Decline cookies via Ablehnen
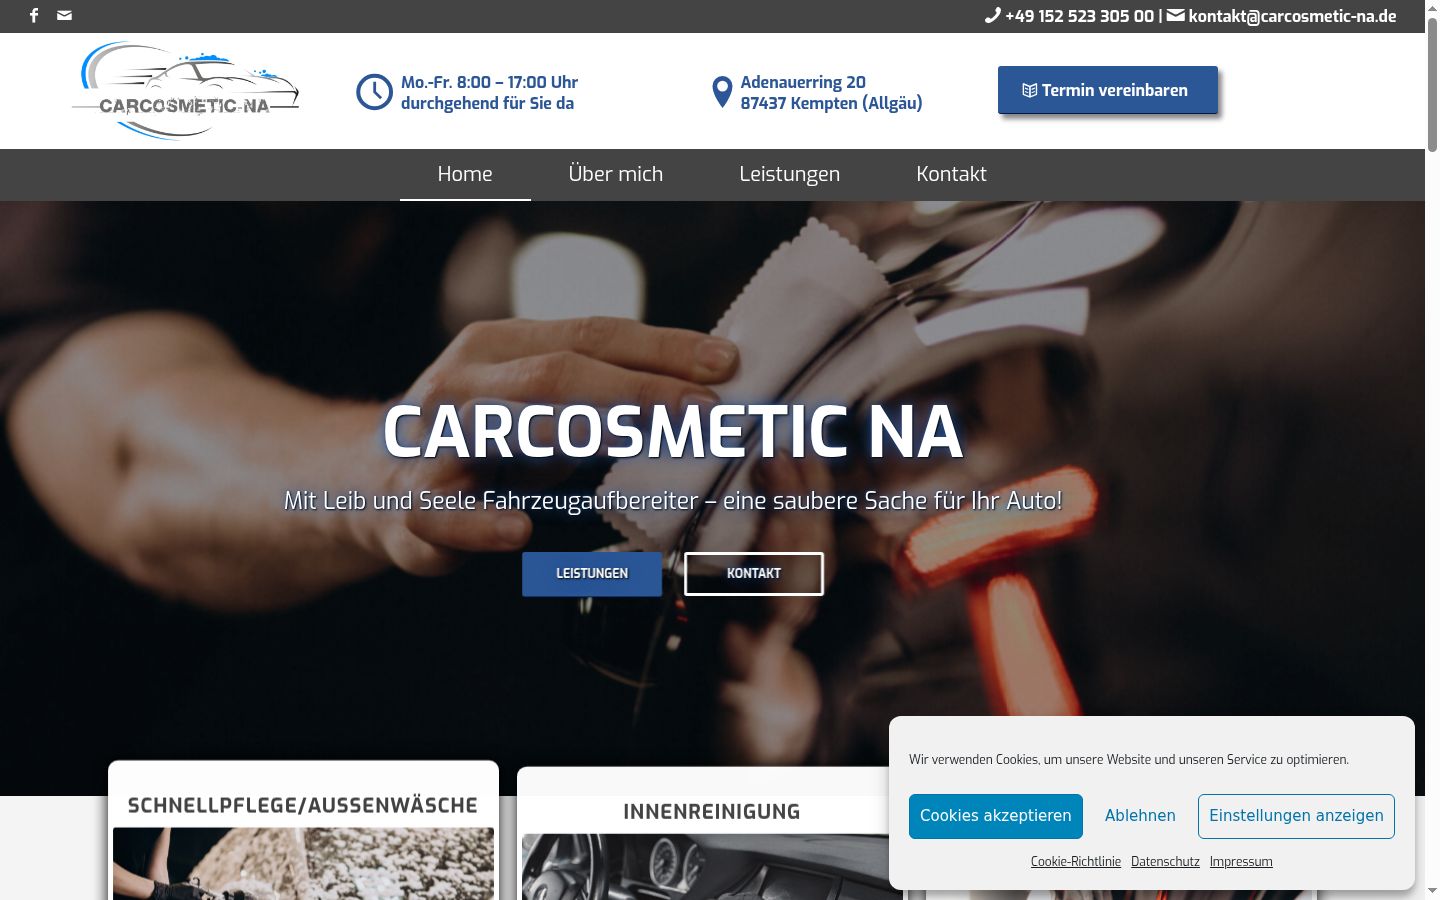Image resolution: width=1440 pixels, height=900 pixels. 1140,816
